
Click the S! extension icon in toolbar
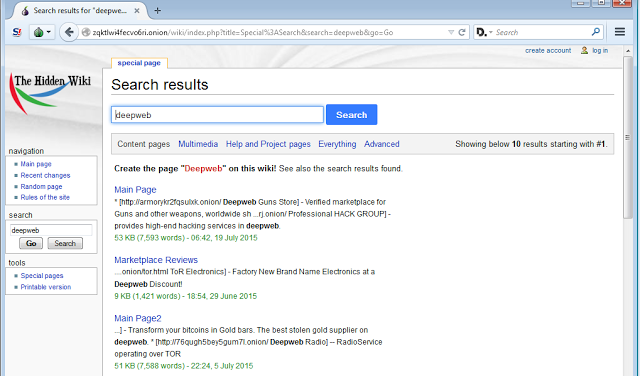(x=17, y=32)
